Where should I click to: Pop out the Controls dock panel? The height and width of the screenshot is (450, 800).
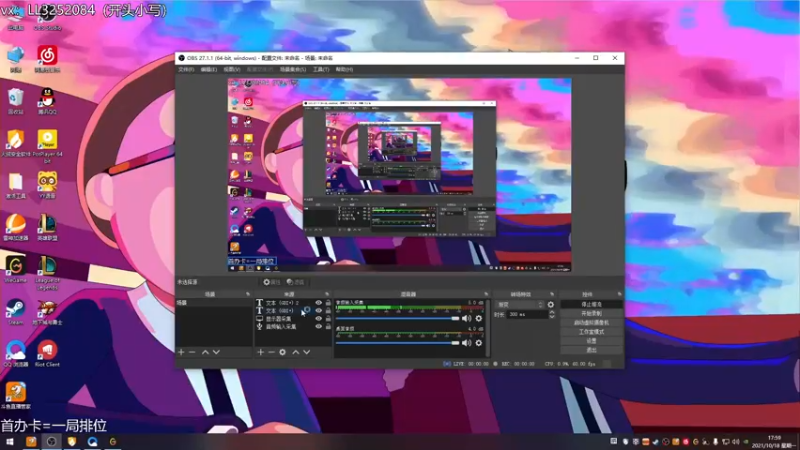pos(619,294)
